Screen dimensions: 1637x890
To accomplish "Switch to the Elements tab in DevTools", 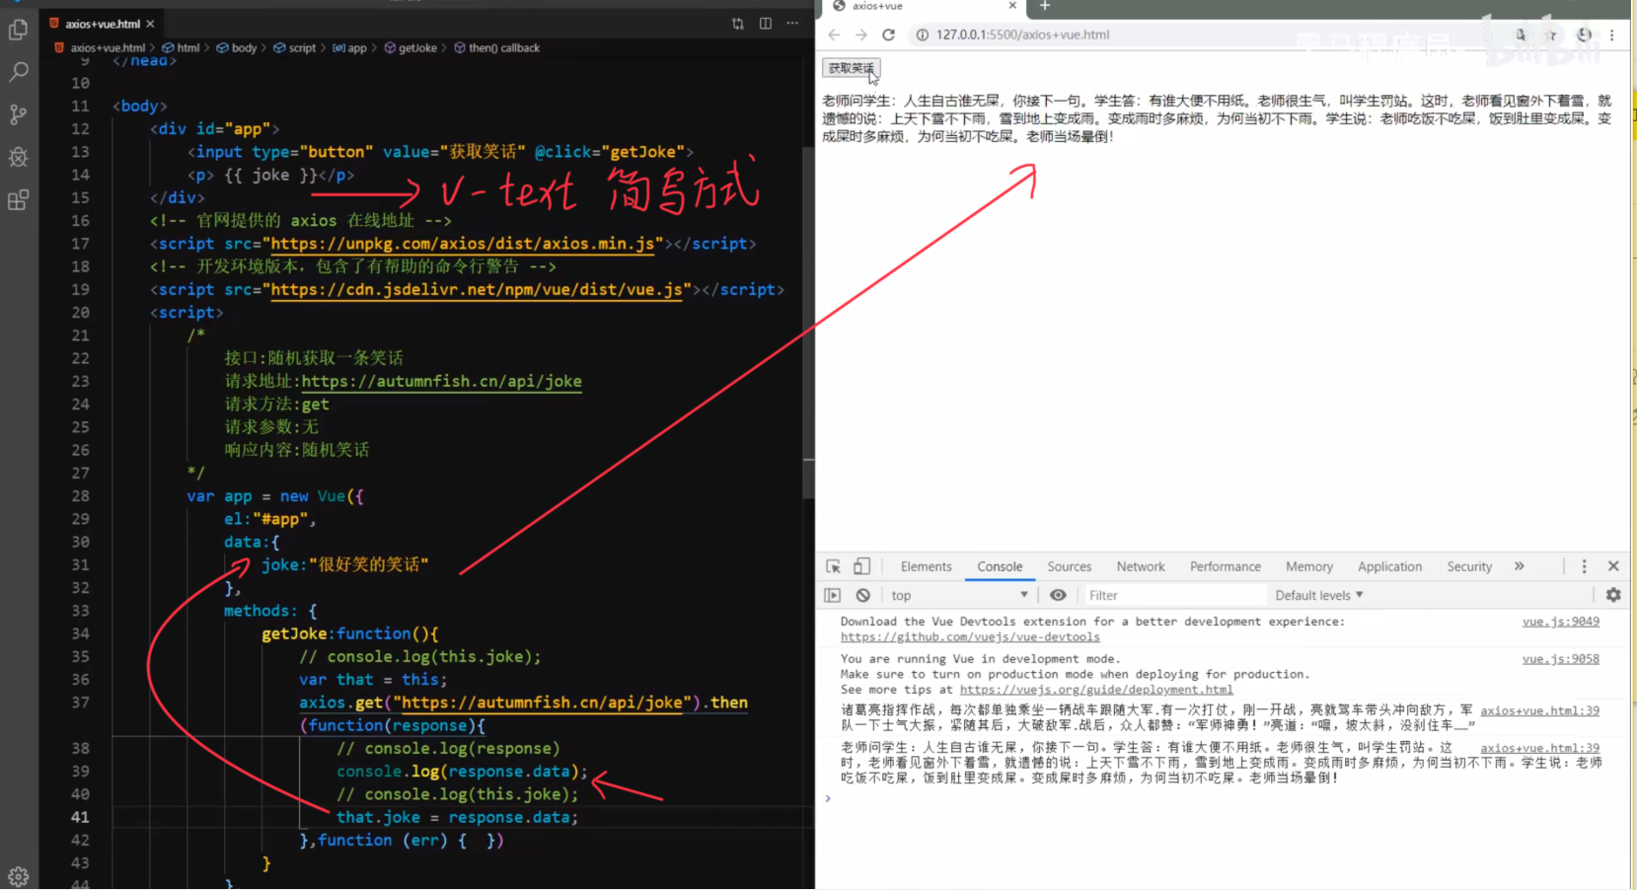I will [x=926, y=567].
